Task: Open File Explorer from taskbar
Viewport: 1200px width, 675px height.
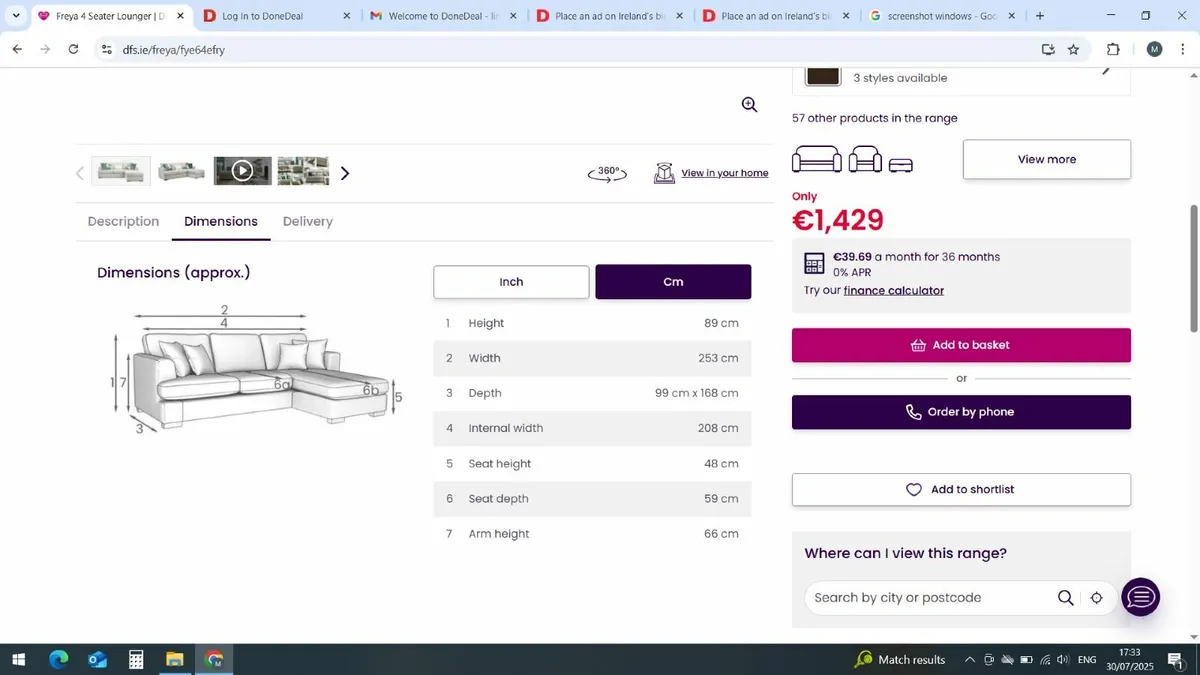Action: click(175, 659)
